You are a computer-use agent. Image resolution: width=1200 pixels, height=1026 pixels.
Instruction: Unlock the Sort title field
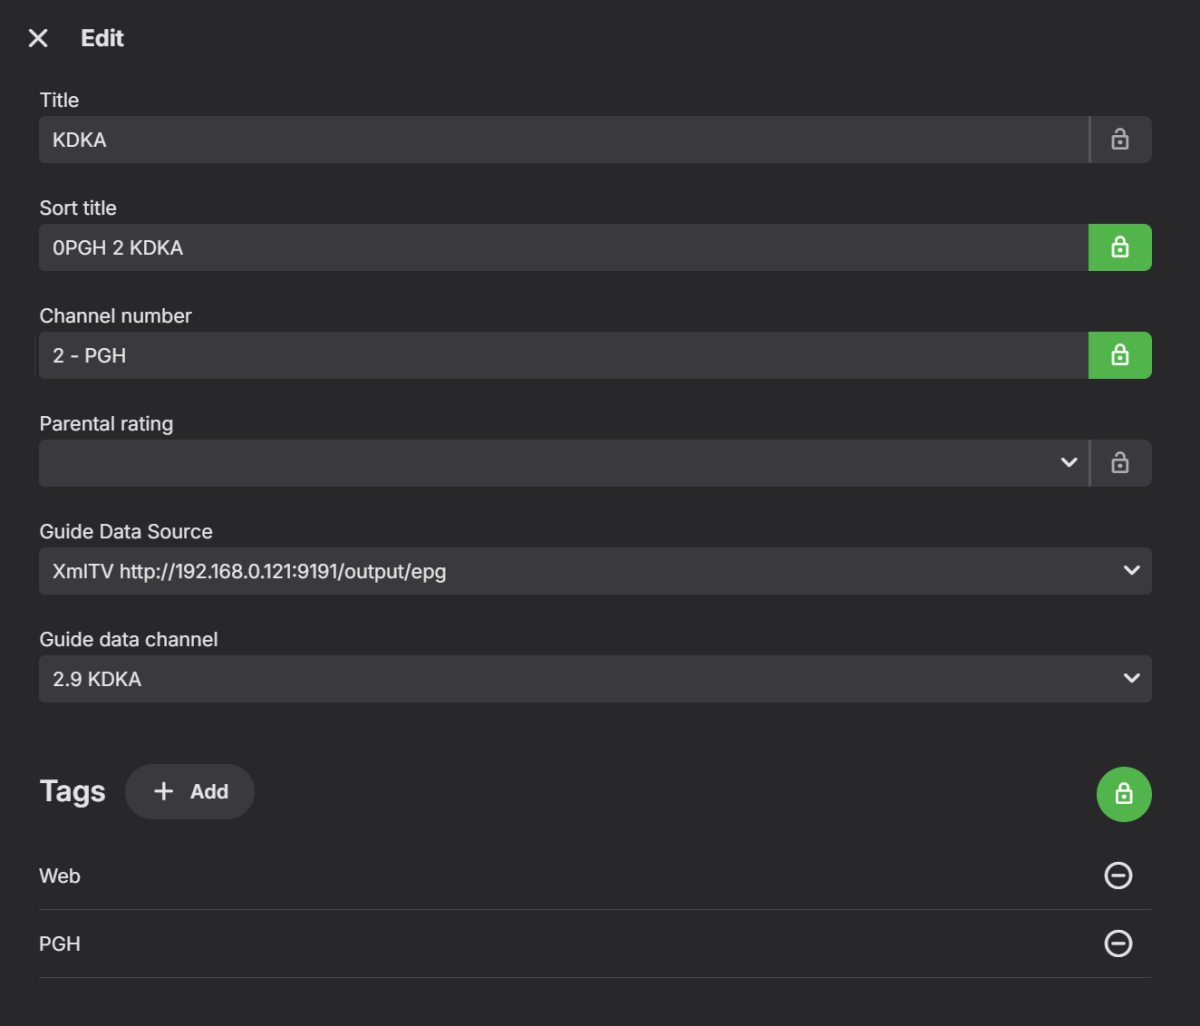click(1120, 248)
